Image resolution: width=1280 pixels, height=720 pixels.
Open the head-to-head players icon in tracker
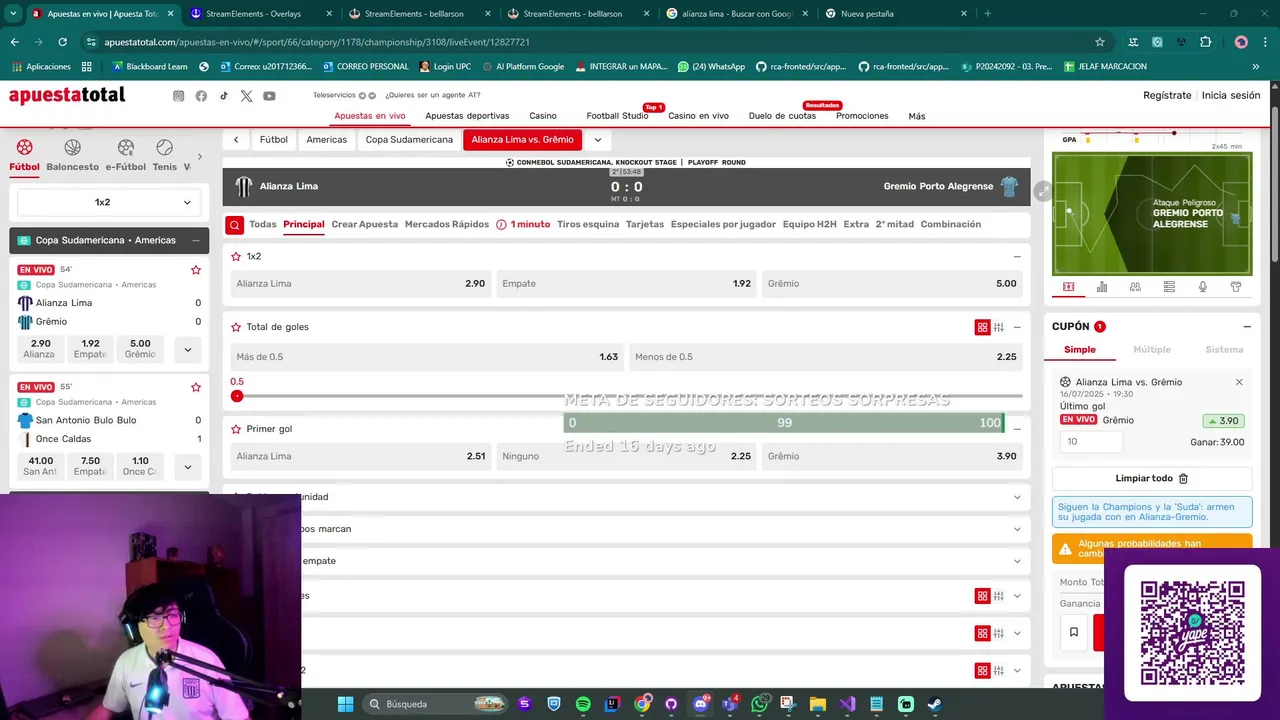1135,287
